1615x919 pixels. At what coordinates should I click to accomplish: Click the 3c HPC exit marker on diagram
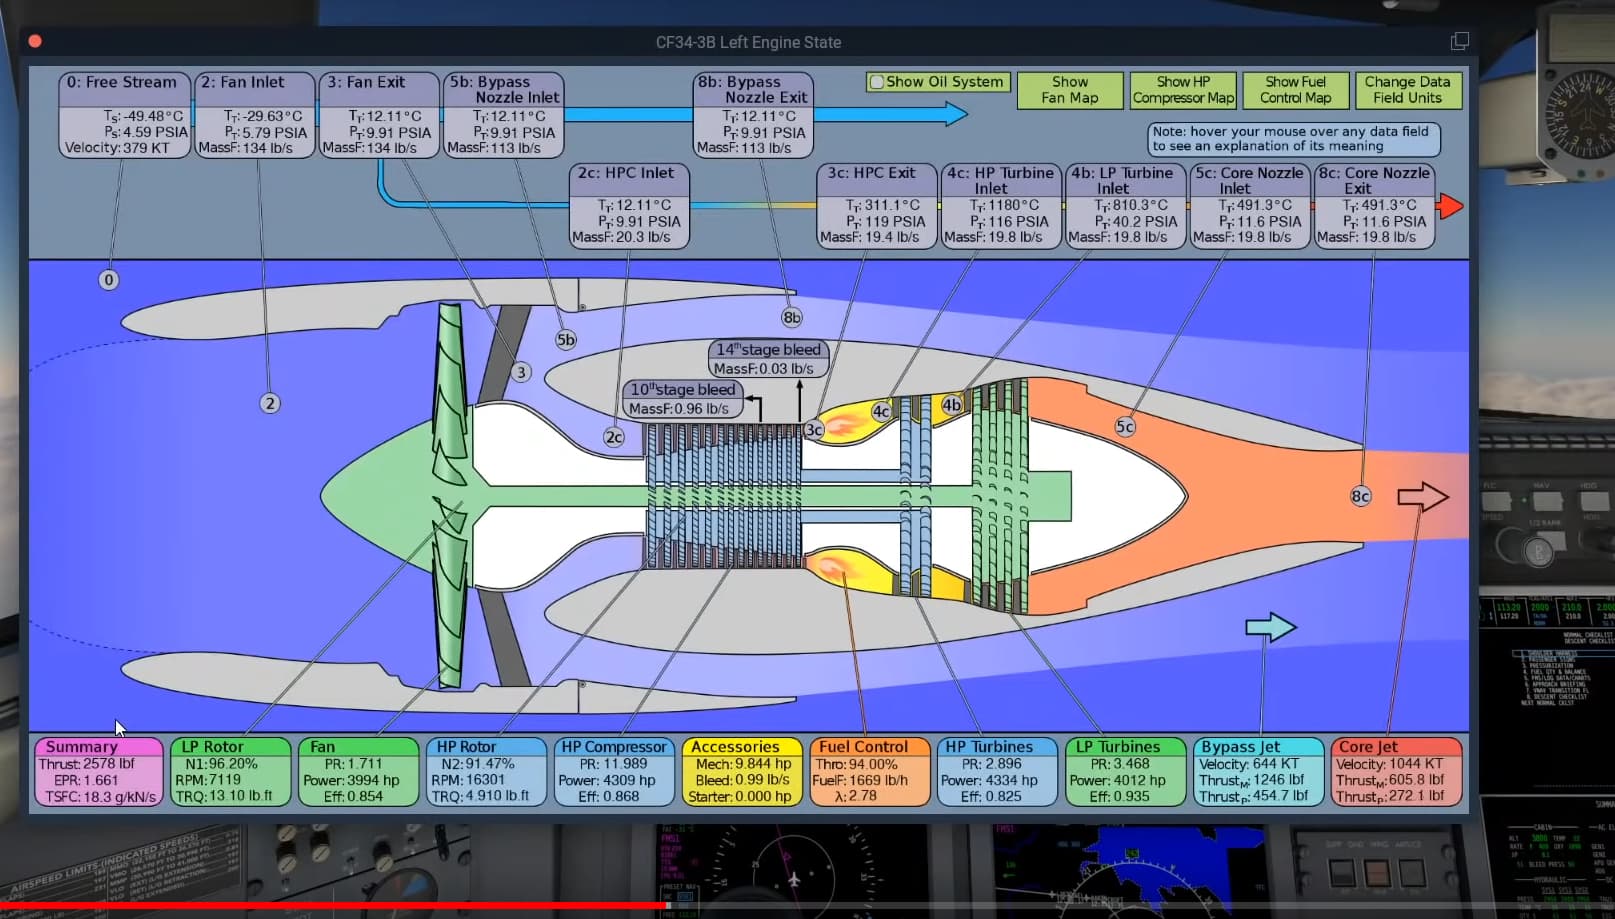pyautogui.click(x=813, y=428)
